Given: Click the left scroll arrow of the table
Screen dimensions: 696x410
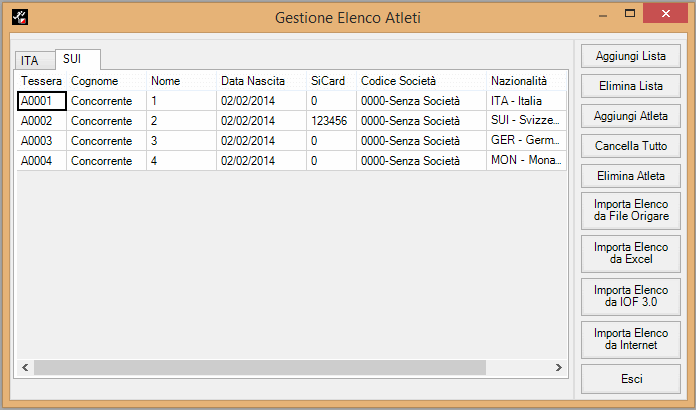Looking at the screenshot, I should pyautogui.click(x=25, y=367).
